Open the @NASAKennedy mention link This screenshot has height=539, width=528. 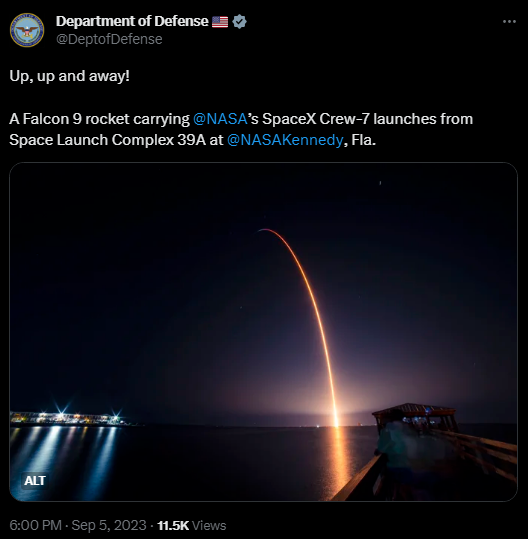[285, 140]
